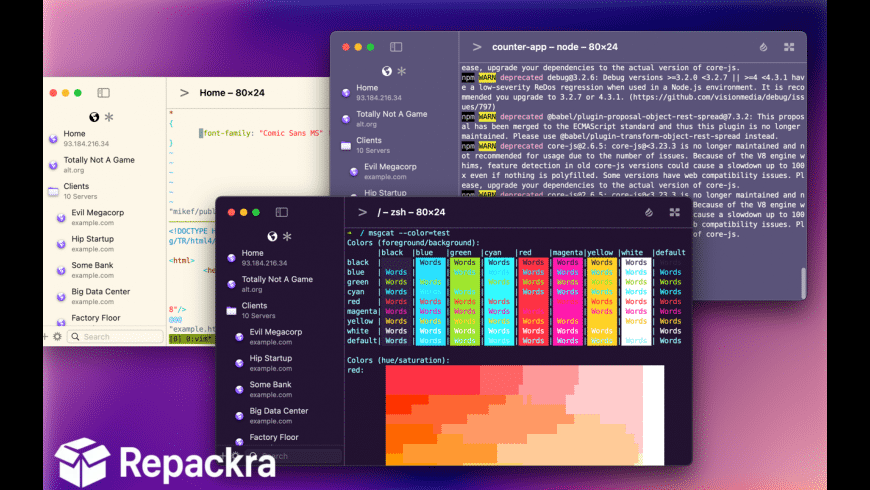Click Totally Not A Game's icon in purple window
The height and width of the screenshot is (490, 870).
point(346,119)
